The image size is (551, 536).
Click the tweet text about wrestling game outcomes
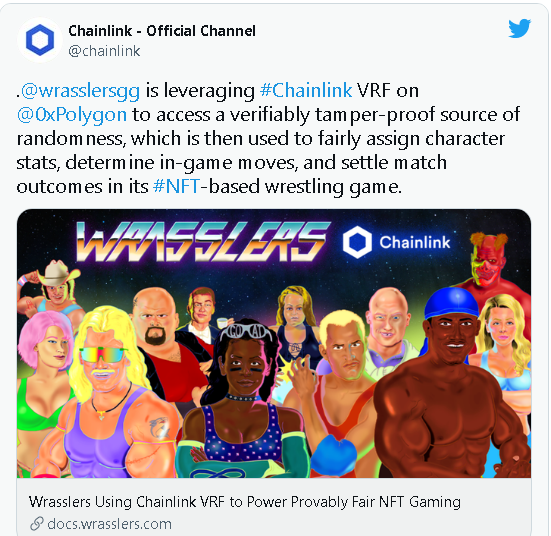click(267, 138)
